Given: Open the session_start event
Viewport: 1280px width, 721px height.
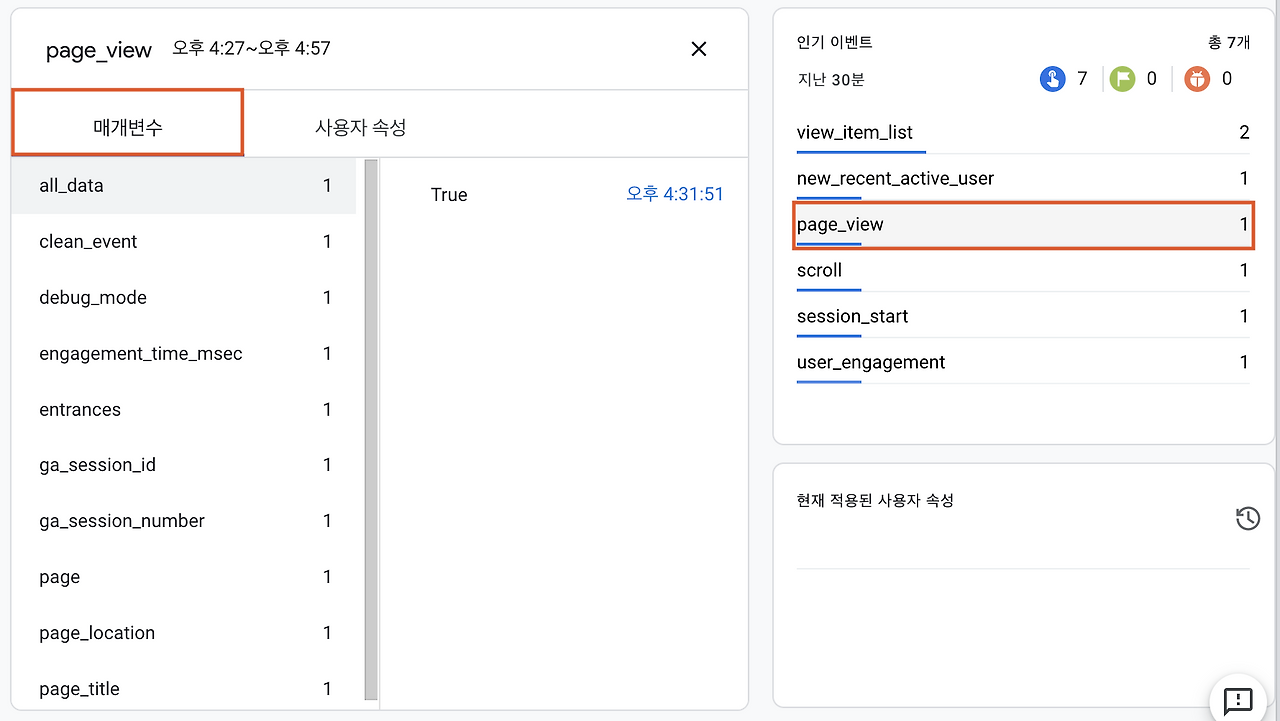Looking at the screenshot, I should pos(852,317).
